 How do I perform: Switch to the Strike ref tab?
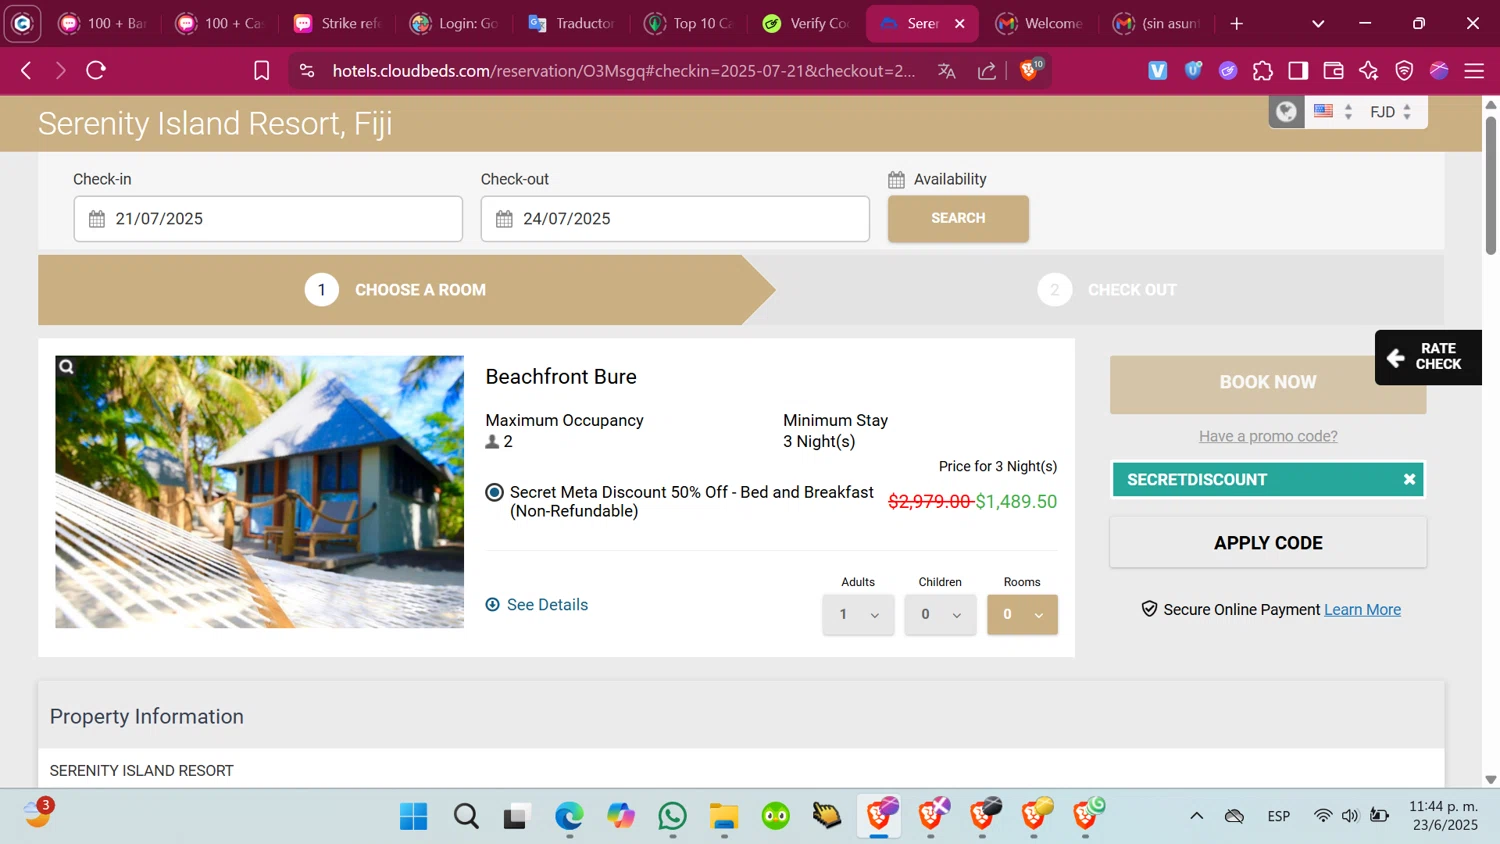(x=338, y=23)
